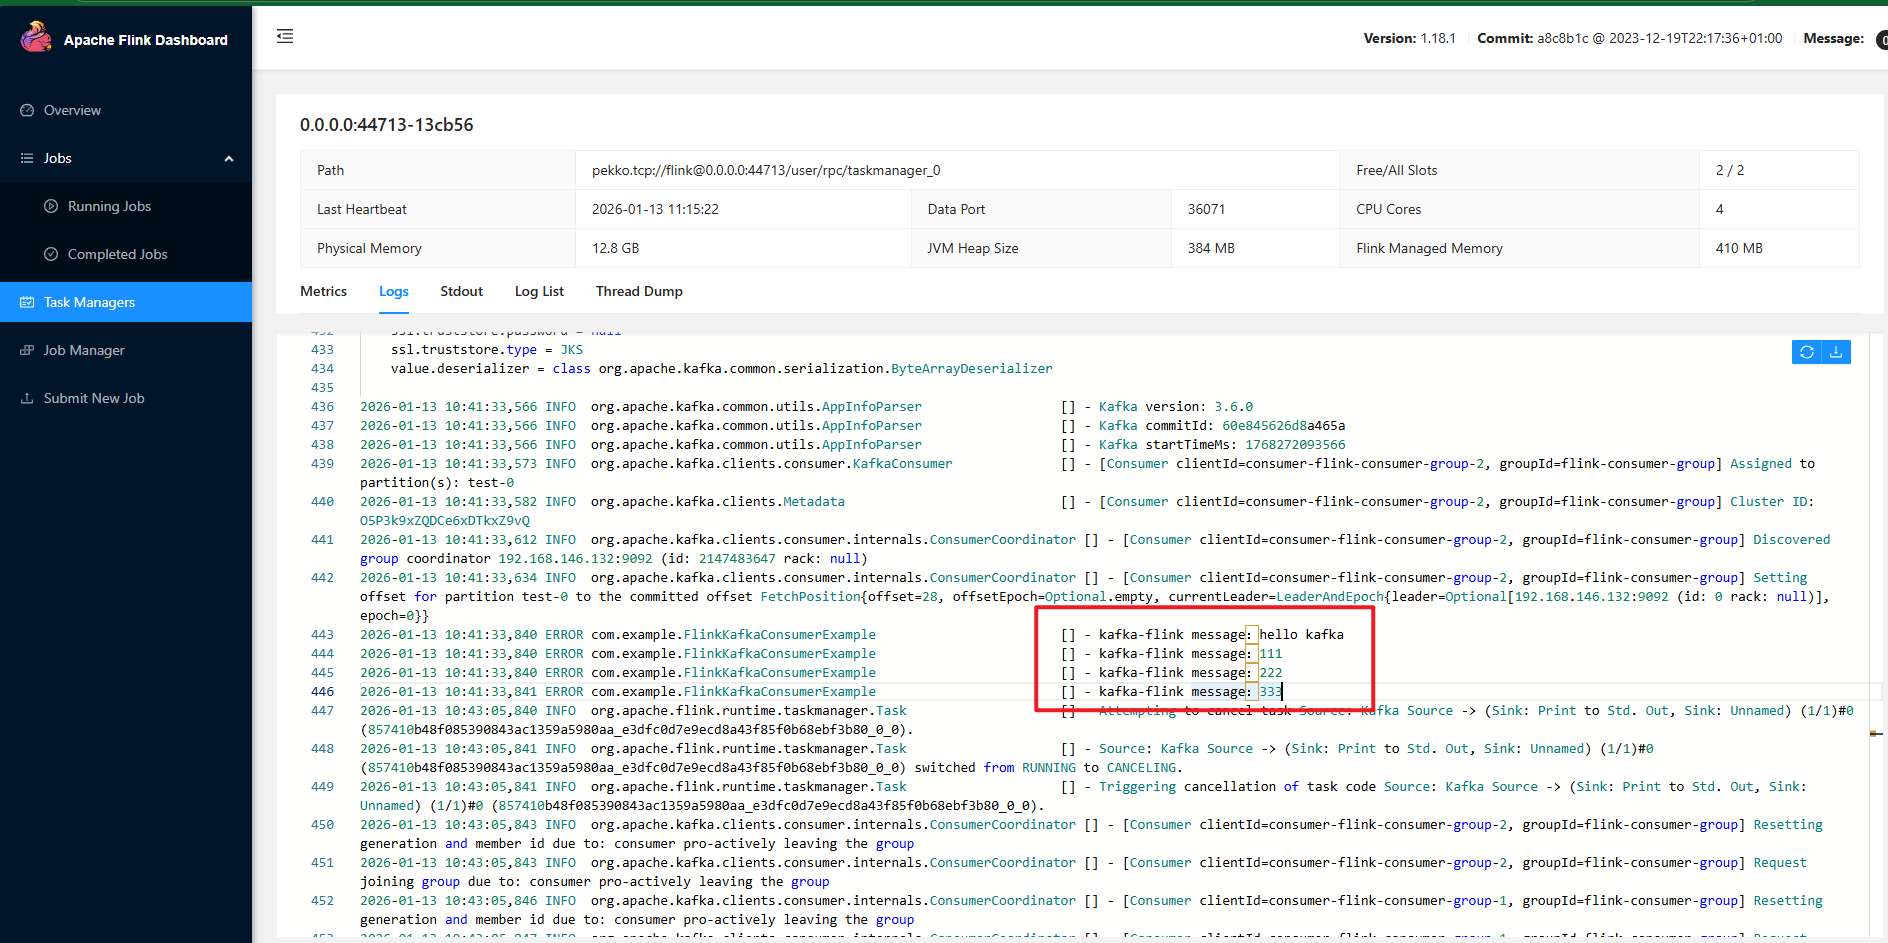
Task: Switch to the Stdout tab
Action: point(461,291)
